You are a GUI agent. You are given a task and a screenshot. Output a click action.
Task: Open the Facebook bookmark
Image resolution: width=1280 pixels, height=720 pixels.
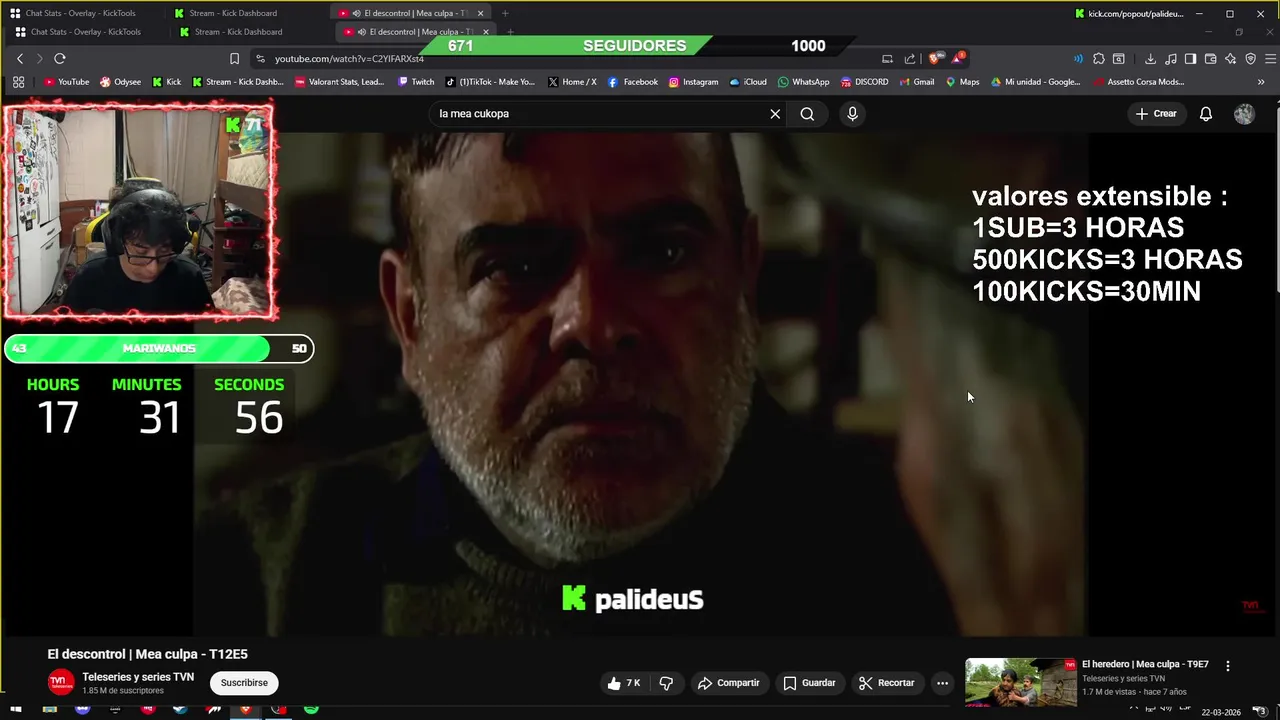[633, 82]
